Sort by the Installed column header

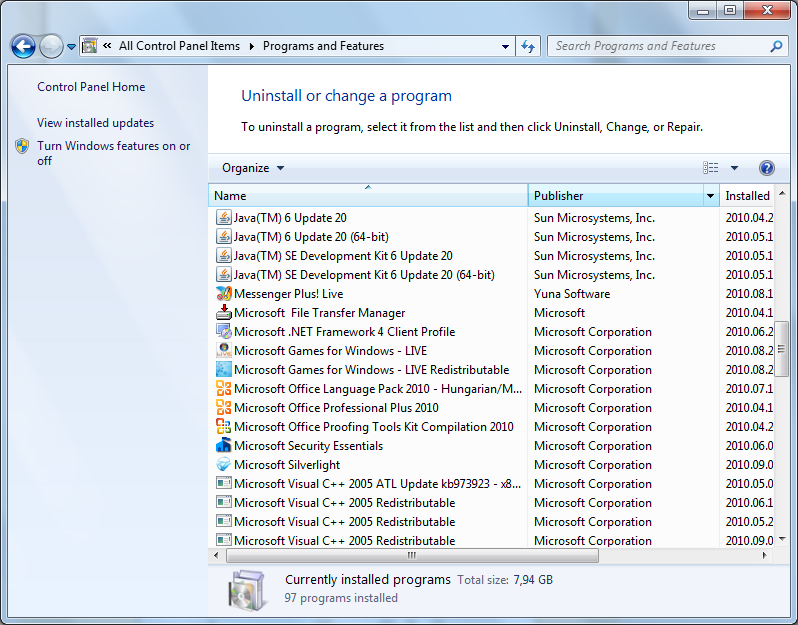(747, 195)
